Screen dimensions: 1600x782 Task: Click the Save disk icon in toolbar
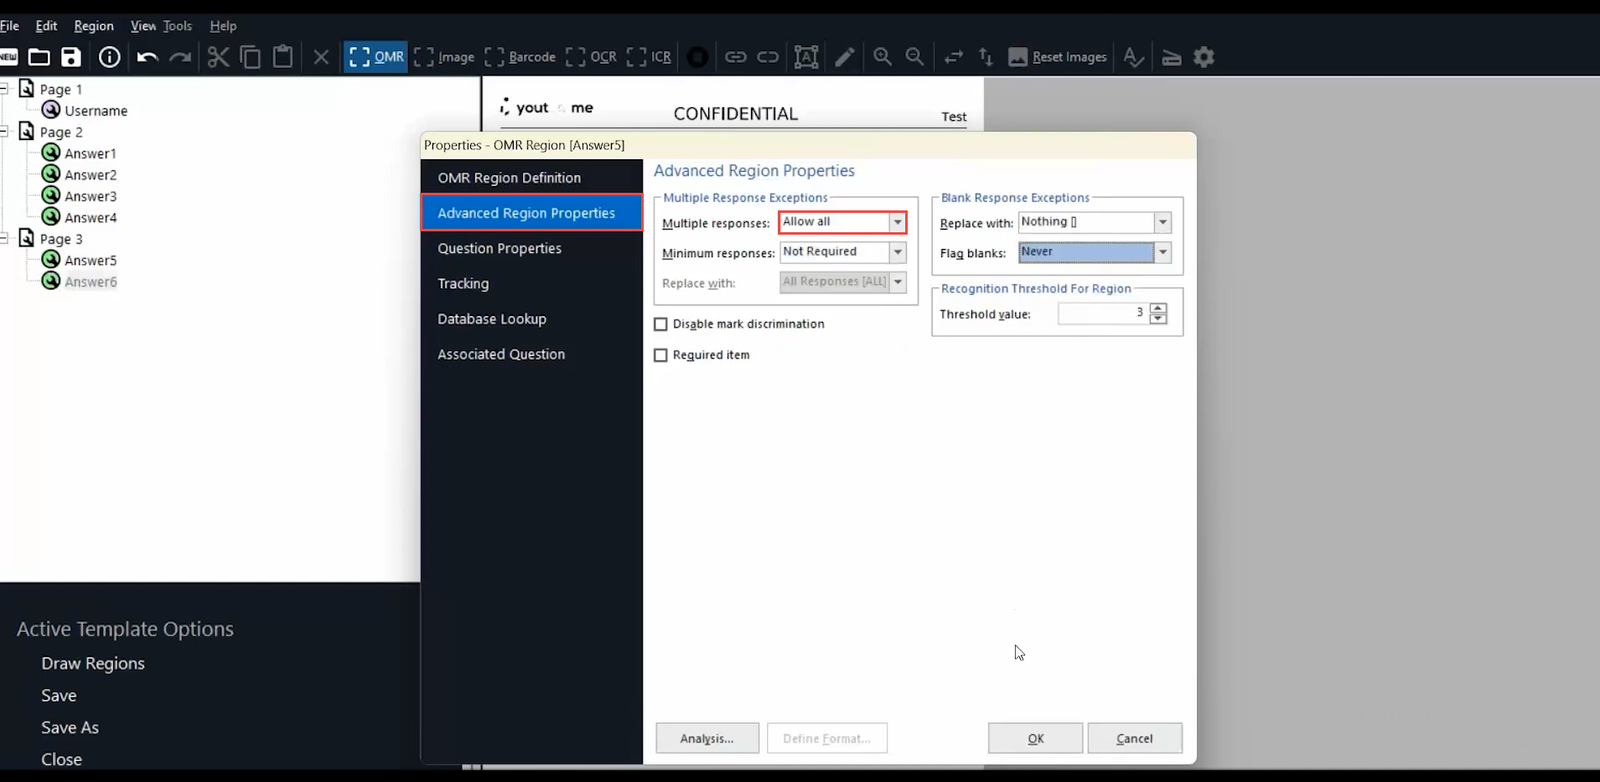71,57
